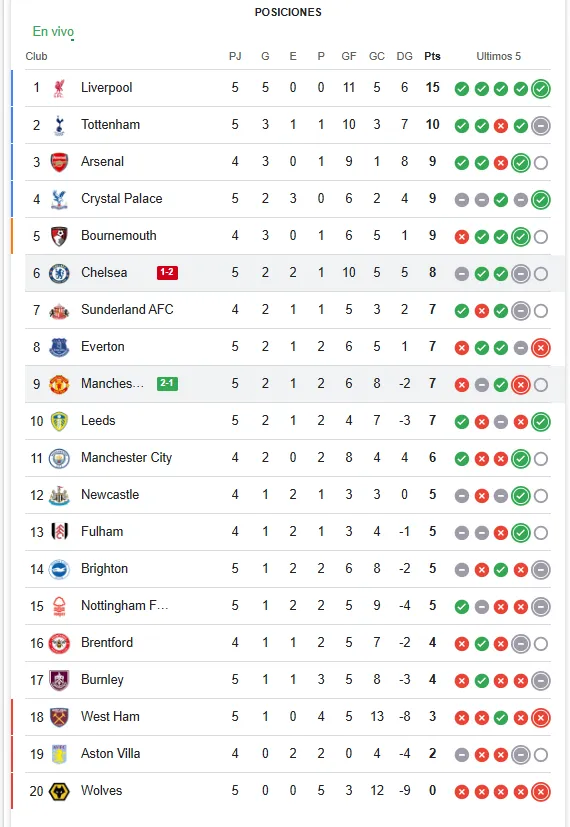Open the Manchester City team name

tap(127, 458)
